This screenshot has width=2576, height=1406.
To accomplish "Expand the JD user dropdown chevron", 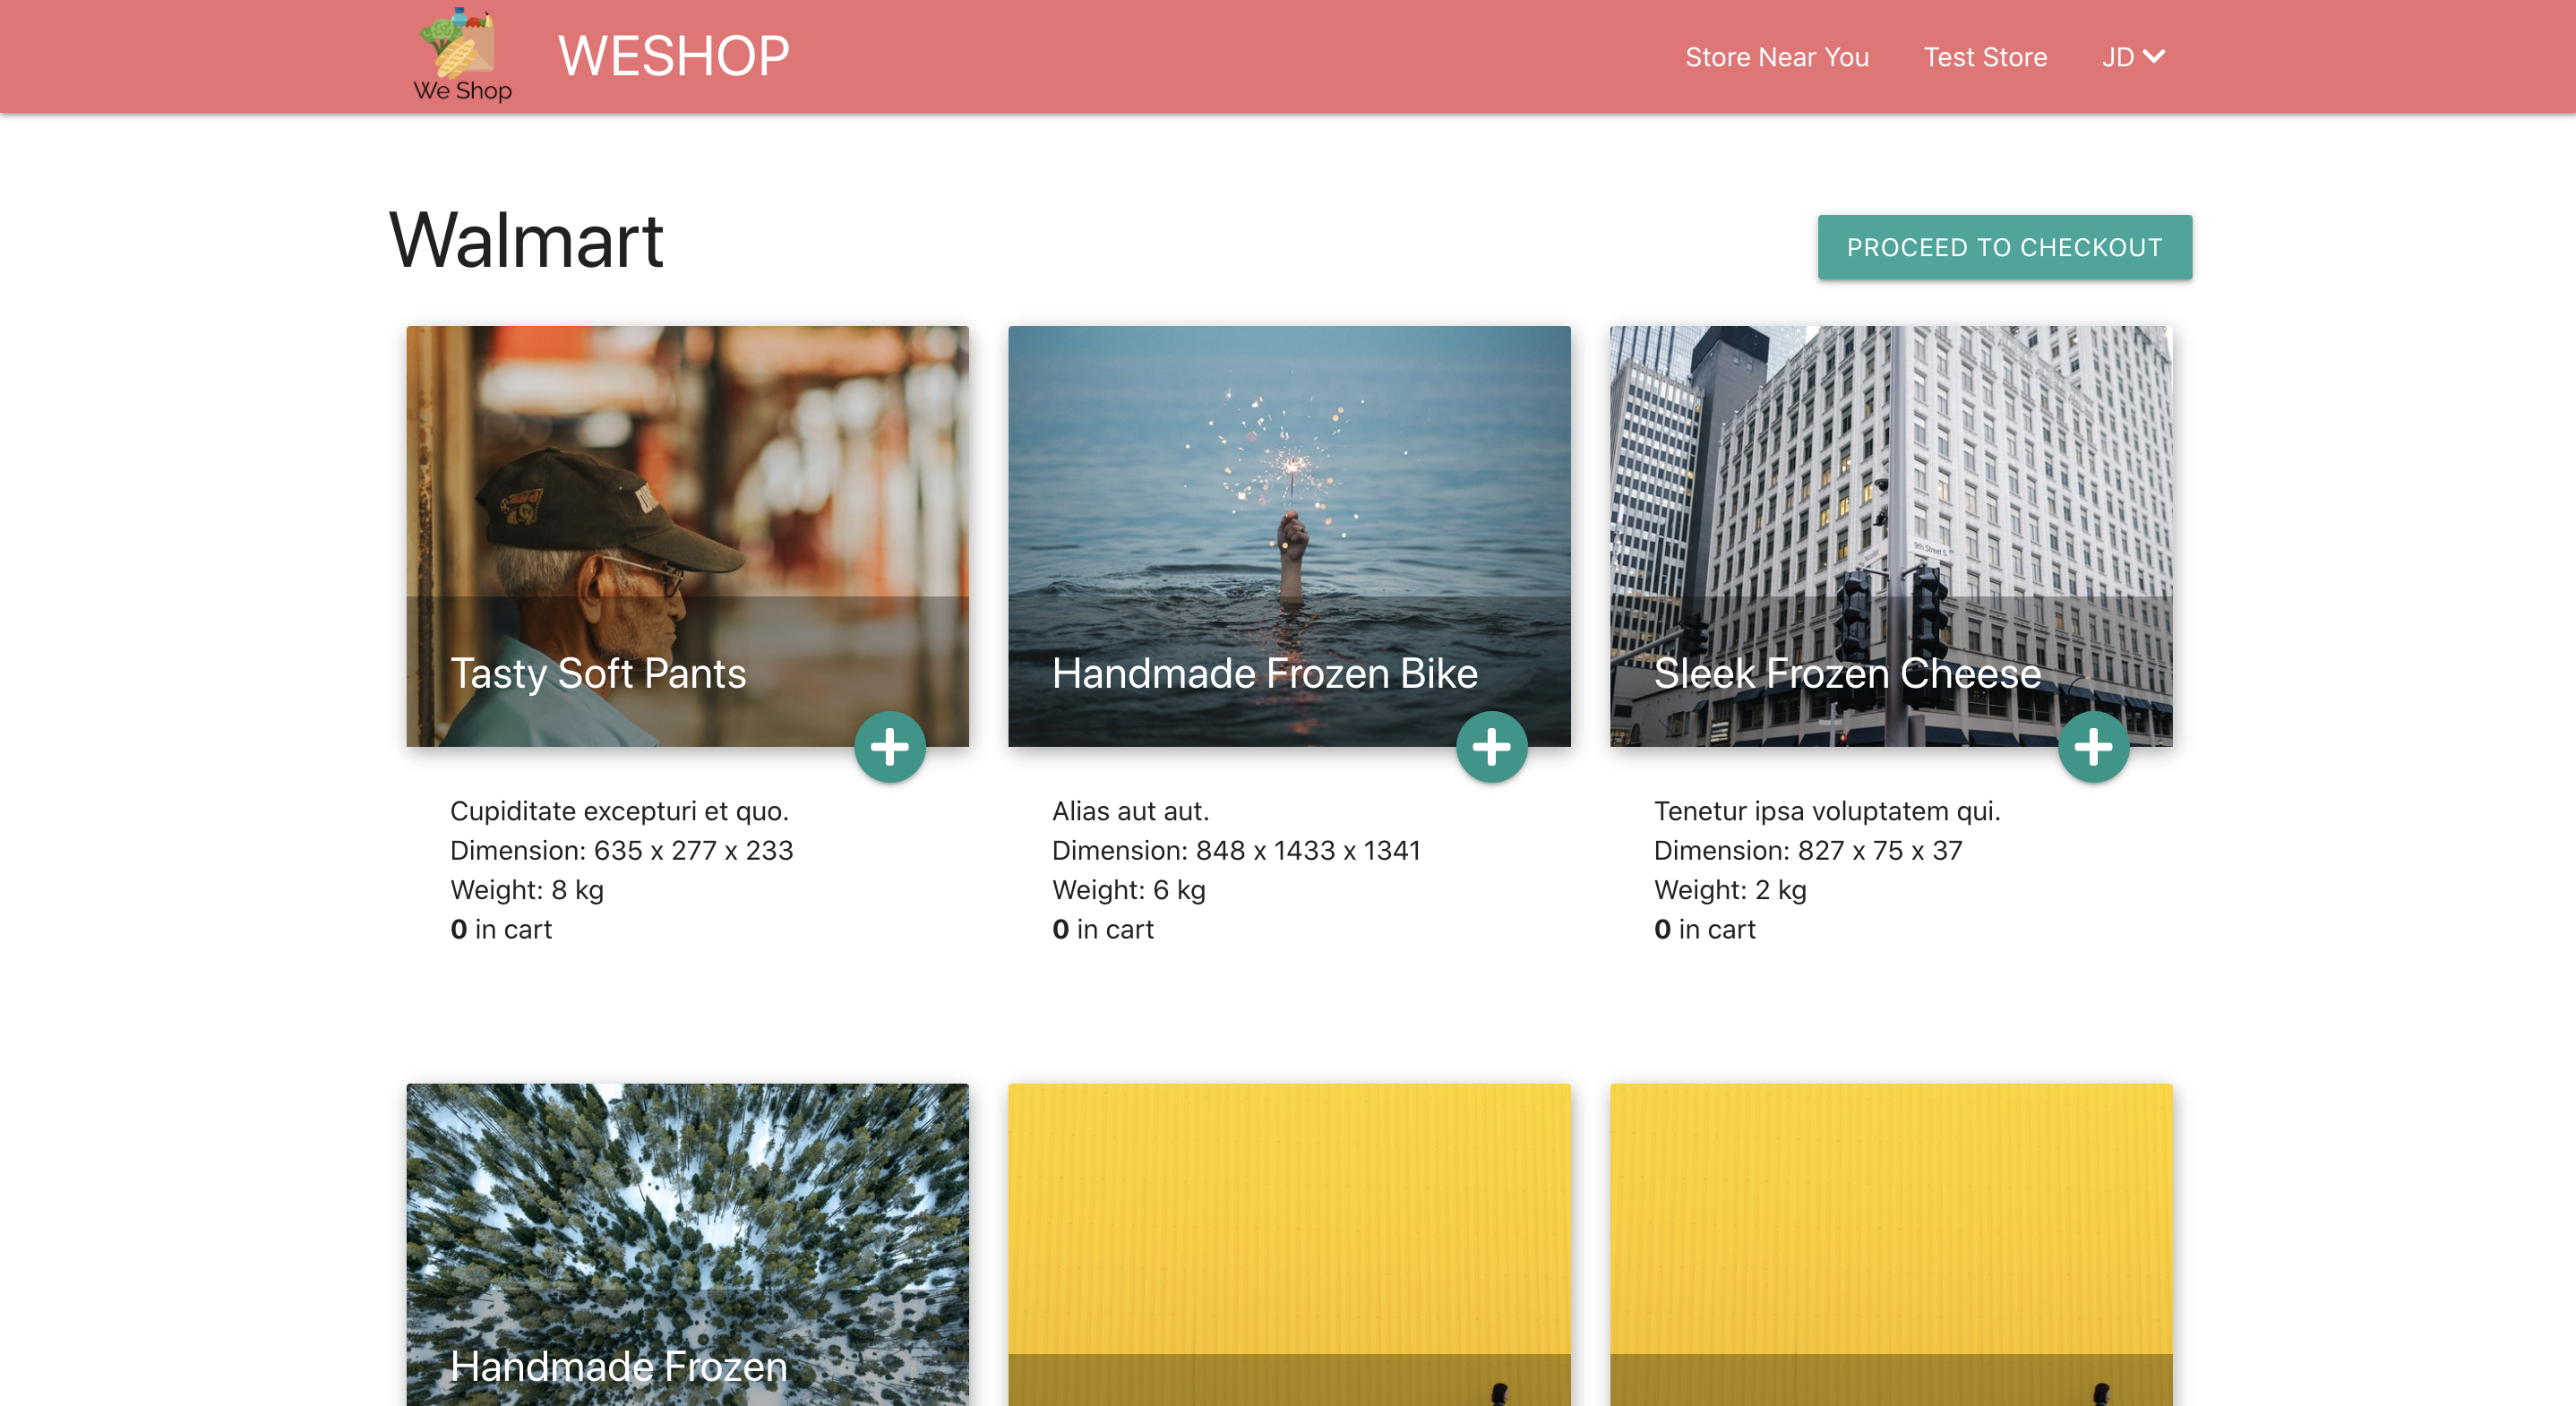I will point(2154,56).
